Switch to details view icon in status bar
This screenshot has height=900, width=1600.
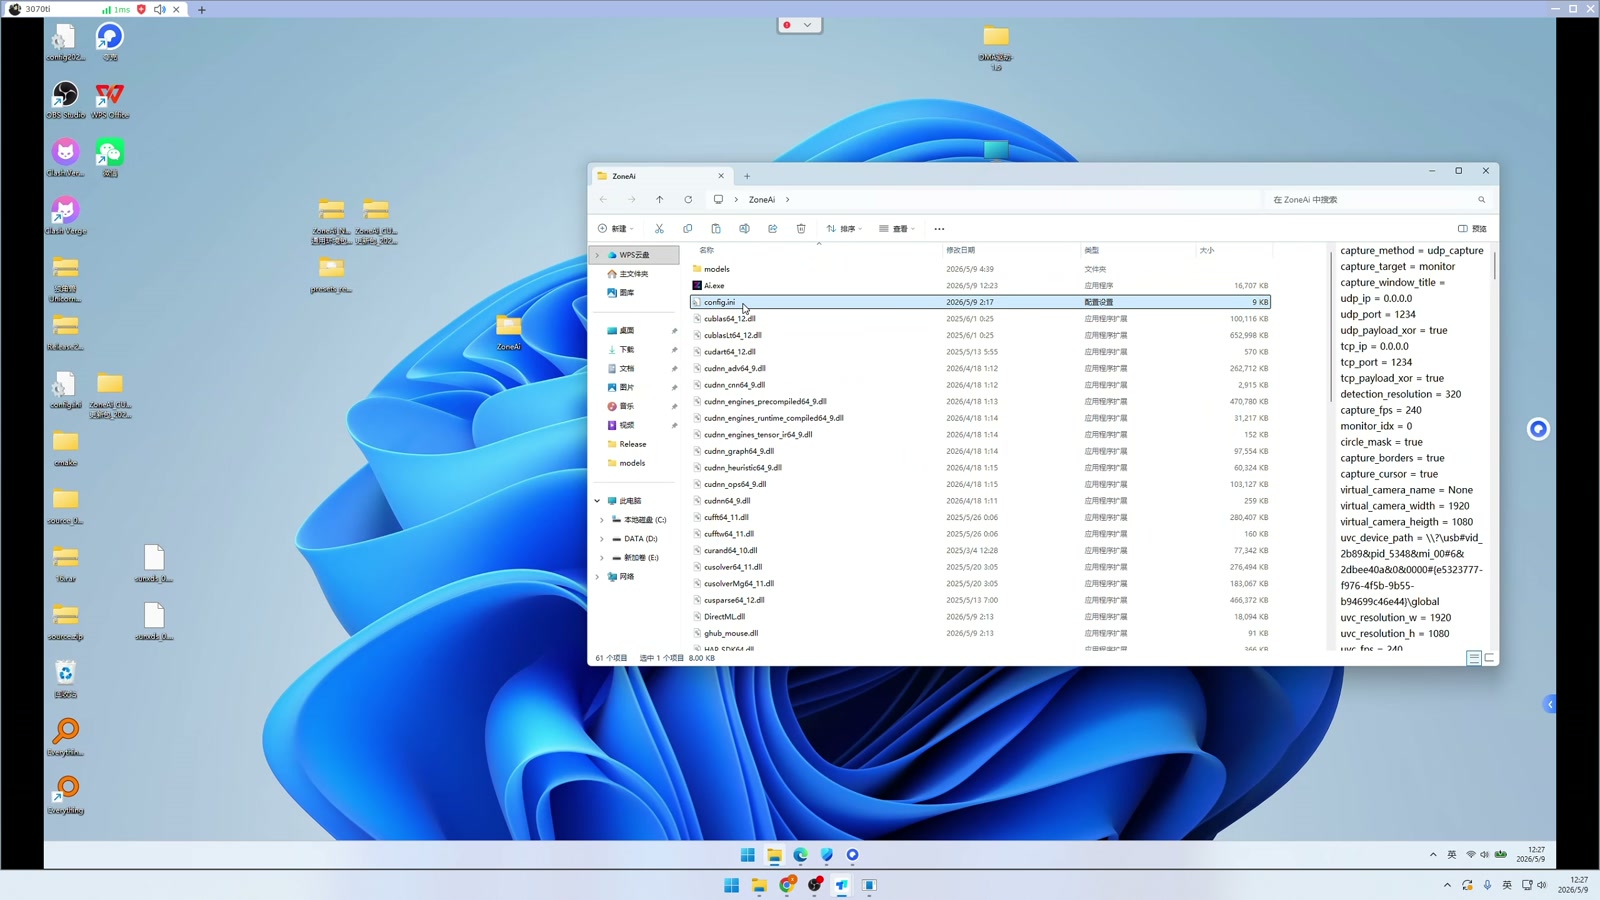click(1473, 658)
